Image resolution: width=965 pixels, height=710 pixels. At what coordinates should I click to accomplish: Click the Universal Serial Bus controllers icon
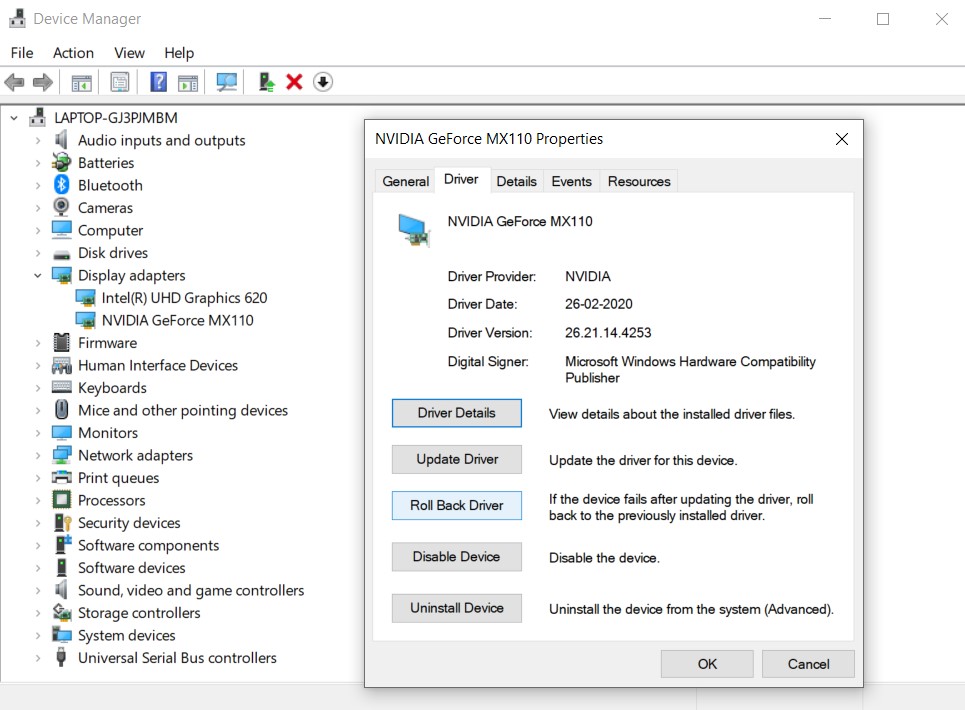pos(61,657)
